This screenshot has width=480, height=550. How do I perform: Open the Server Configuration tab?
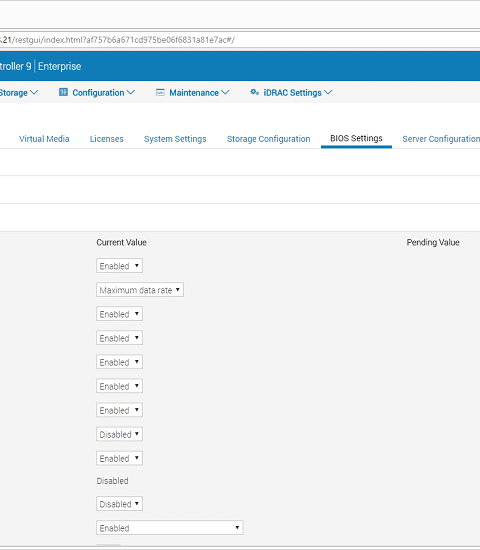[441, 139]
